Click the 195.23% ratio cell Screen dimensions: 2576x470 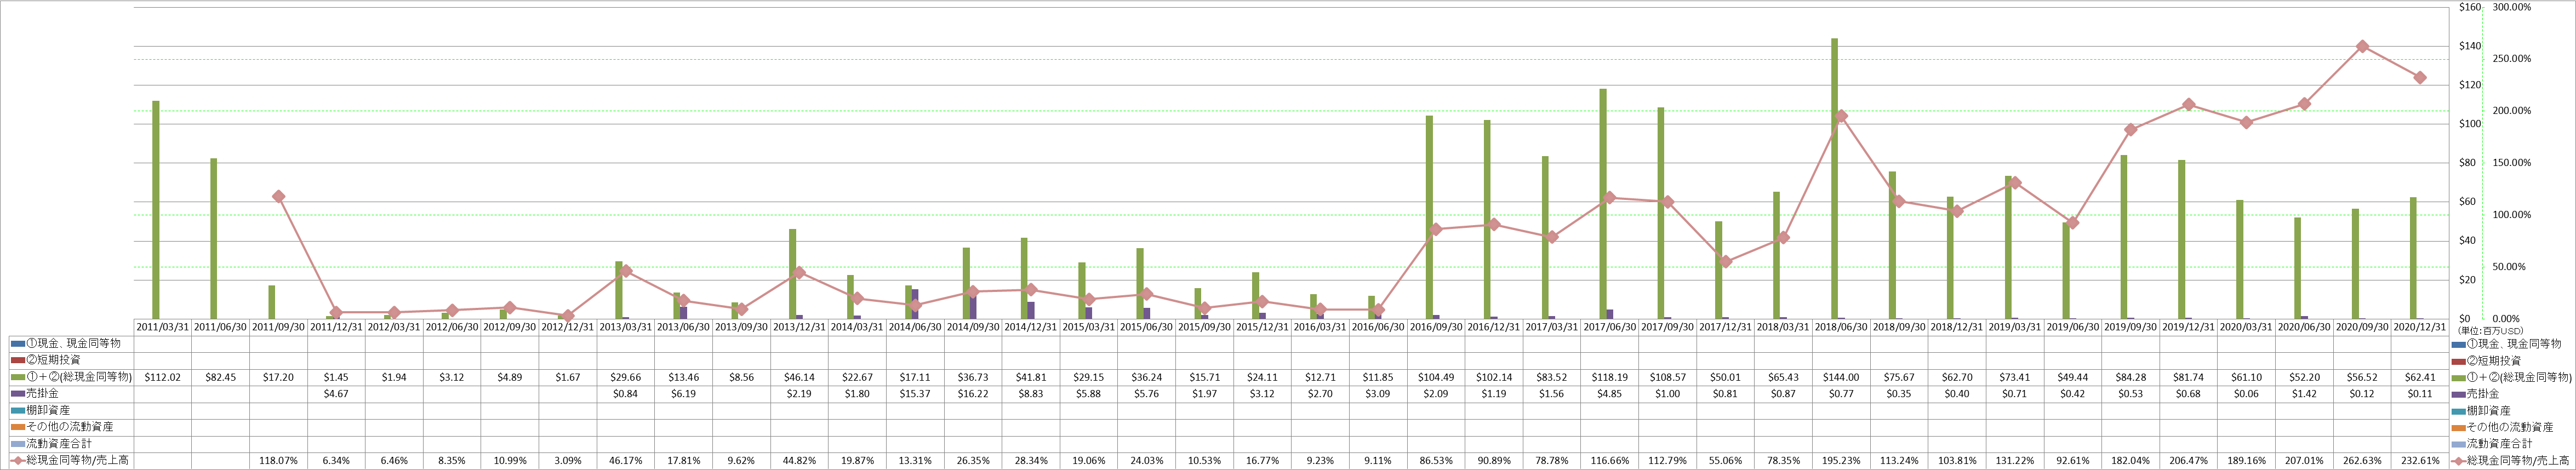coord(1841,461)
